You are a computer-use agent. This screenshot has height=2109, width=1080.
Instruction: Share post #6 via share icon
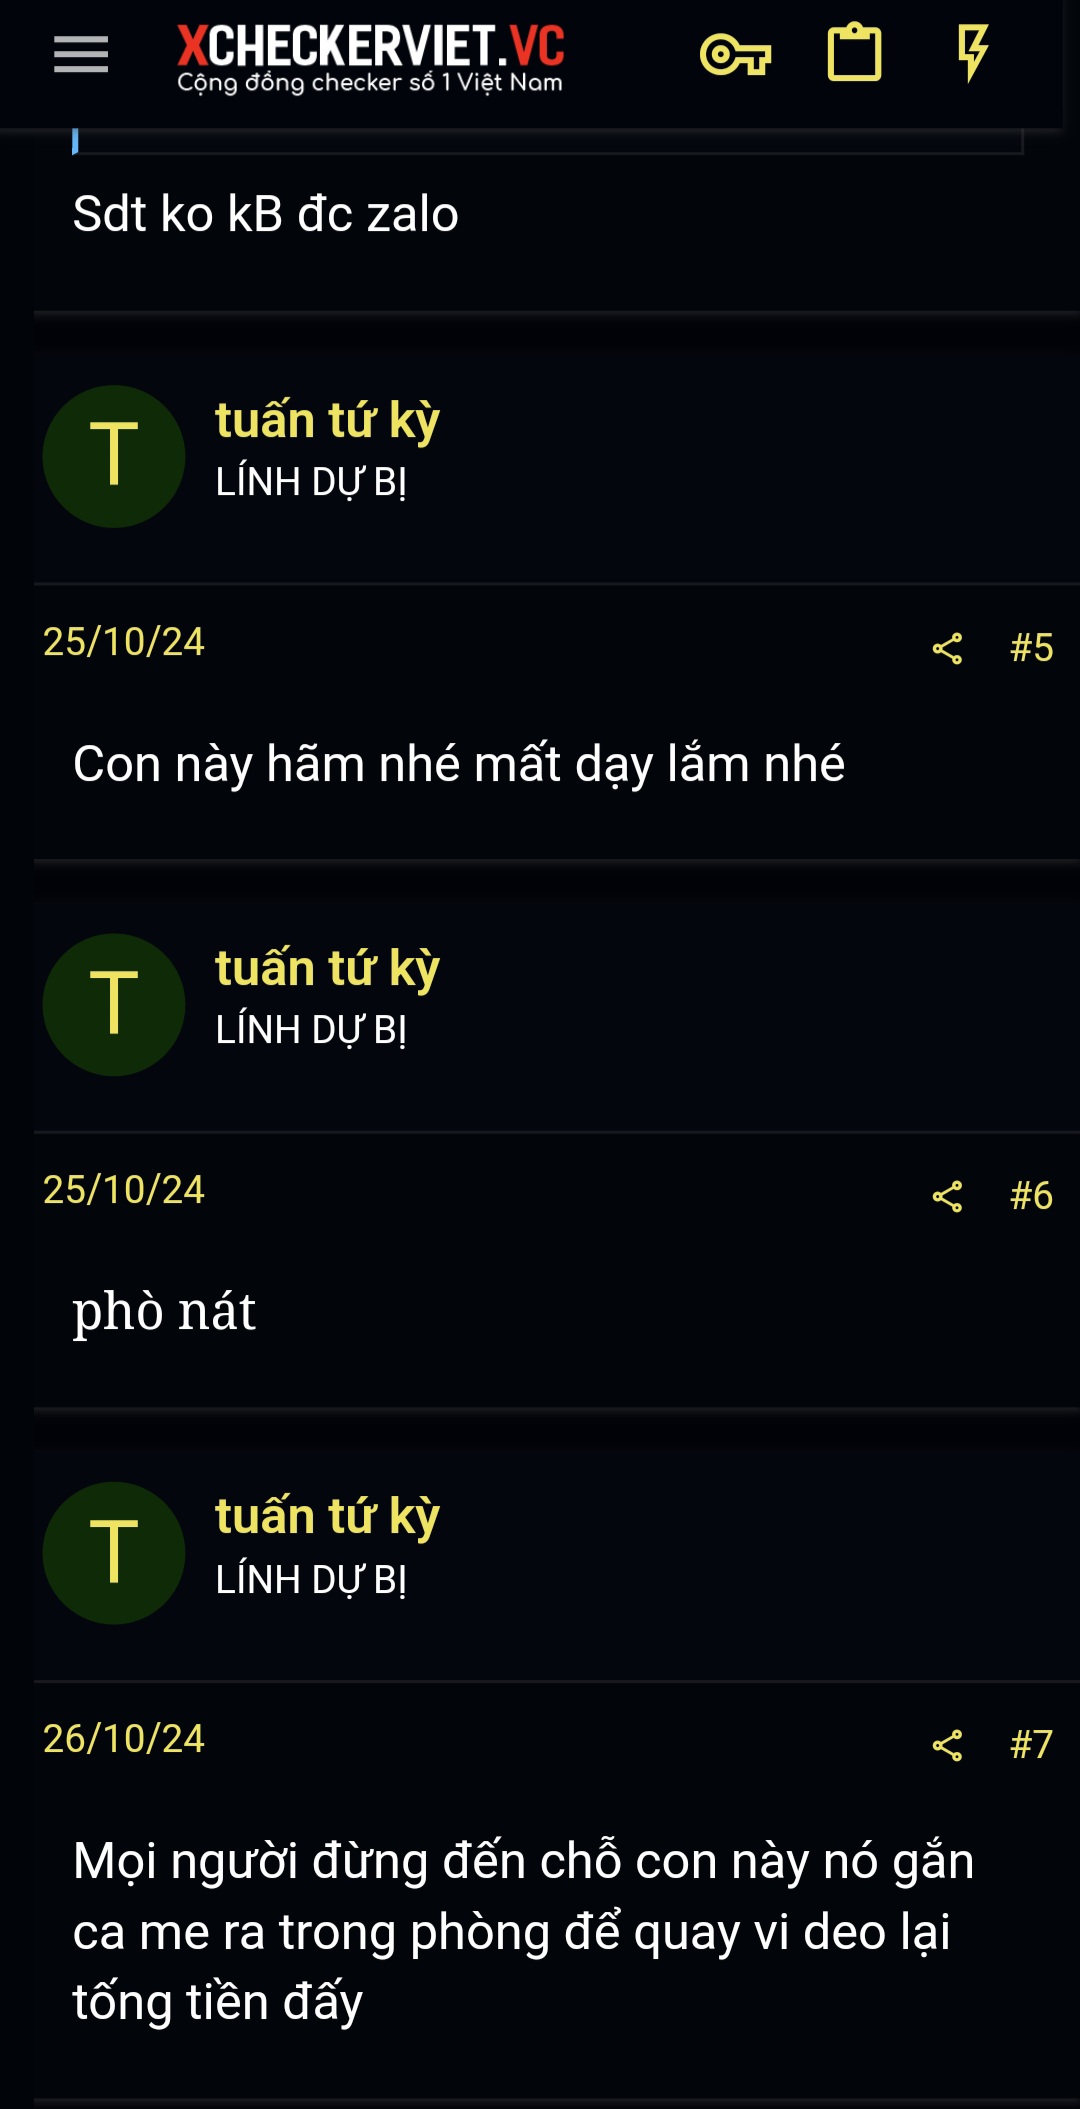pos(947,1196)
